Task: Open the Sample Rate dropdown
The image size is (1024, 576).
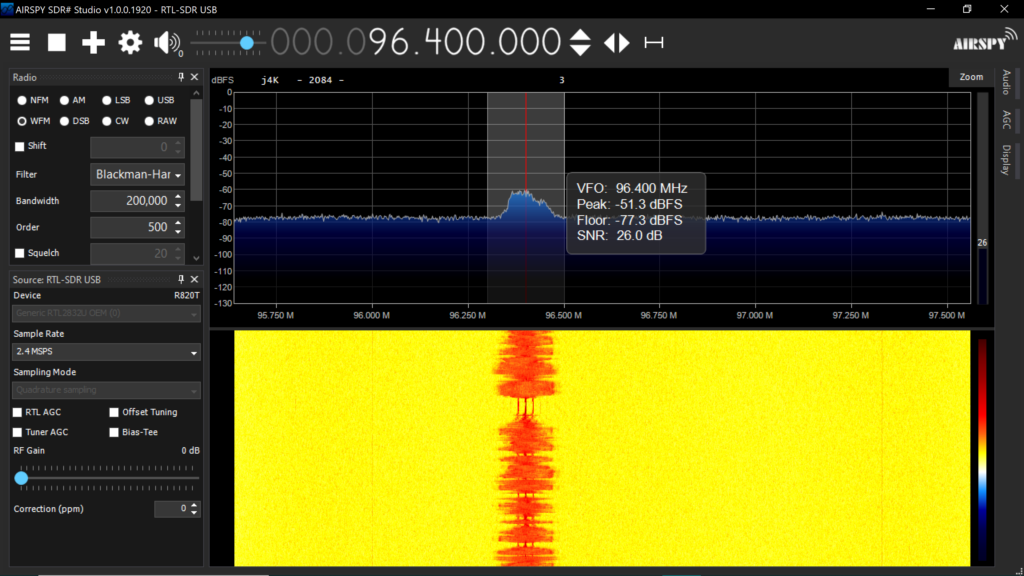Action: [106, 352]
